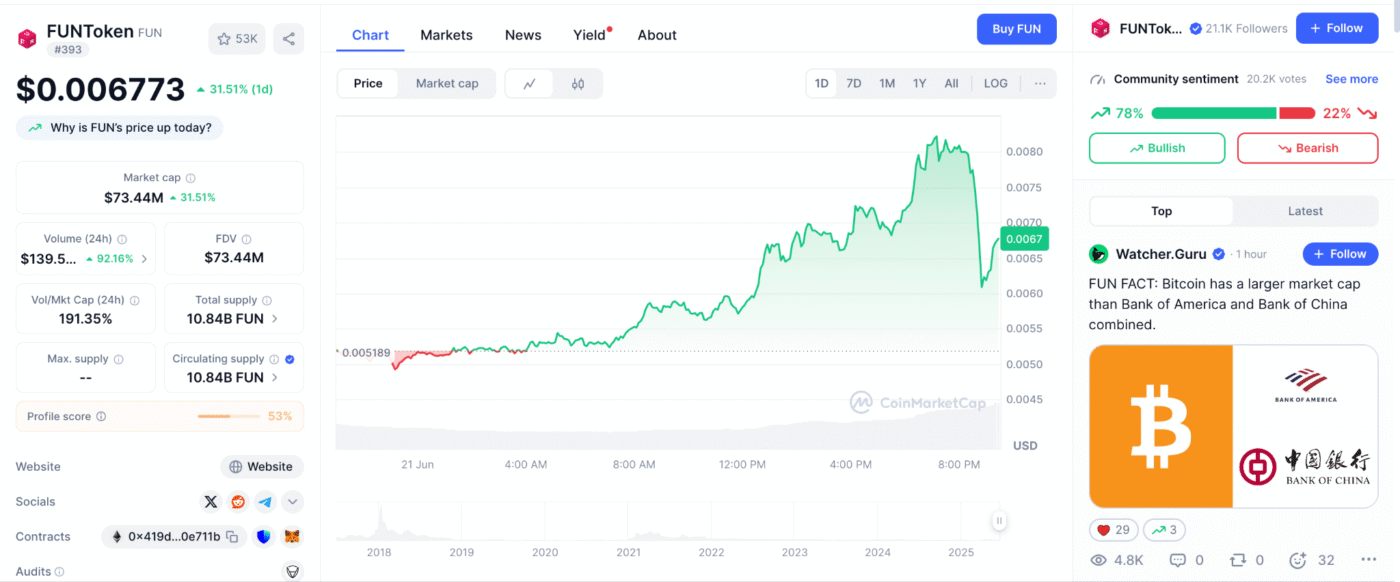This screenshot has width=1400, height=582.
Task: Open the Yield tab
Action: 590,35
